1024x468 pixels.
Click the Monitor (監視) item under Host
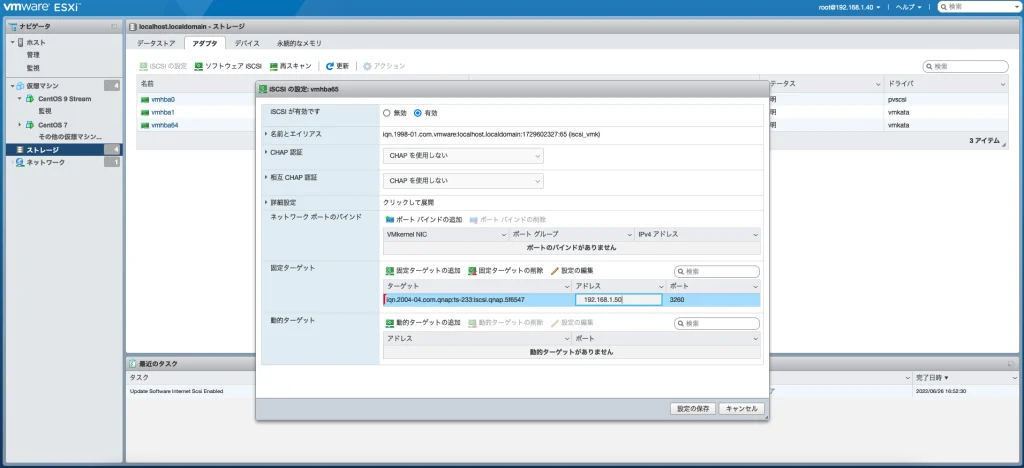click(33, 68)
